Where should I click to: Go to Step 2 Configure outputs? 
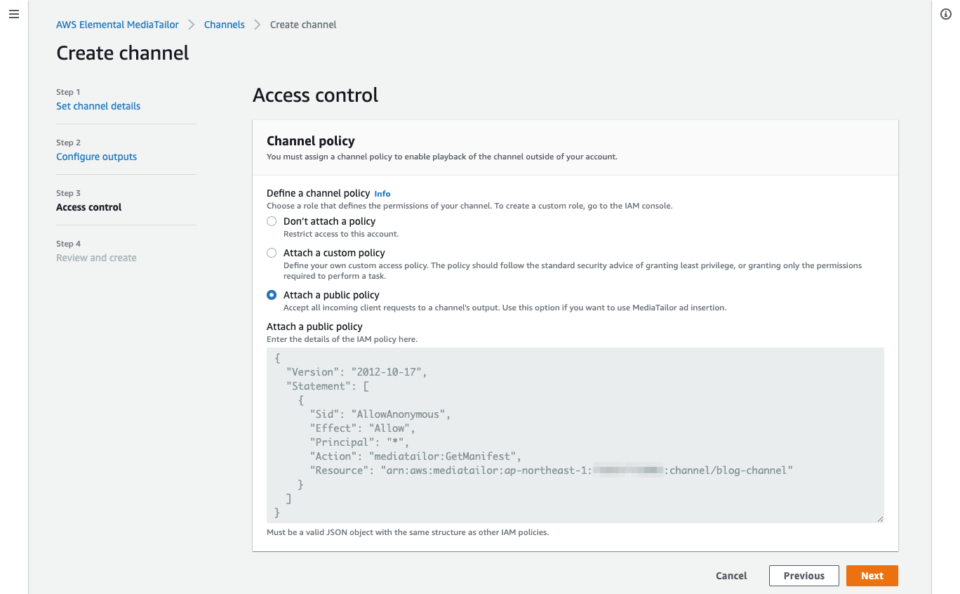(x=96, y=156)
